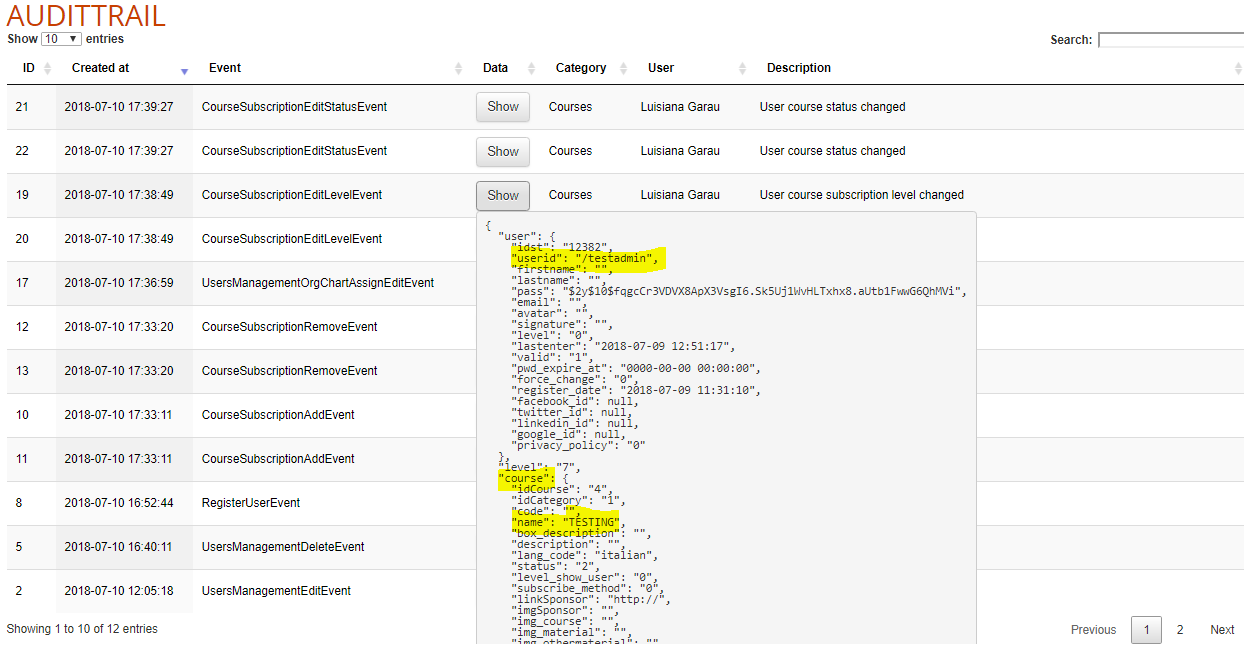Click the RegisterUserEvent row
Viewport: 1244px width, 650px height.
click(251, 503)
